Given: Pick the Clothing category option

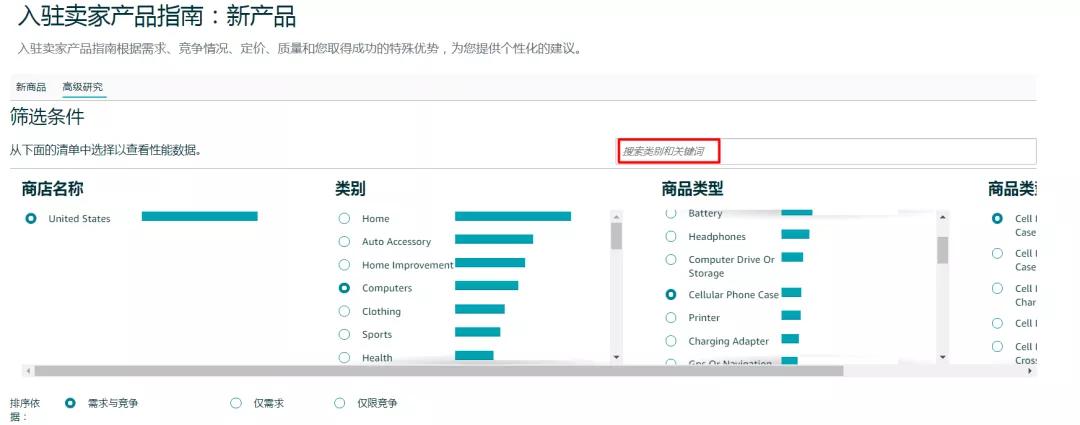Looking at the screenshot, I should 344,311.
